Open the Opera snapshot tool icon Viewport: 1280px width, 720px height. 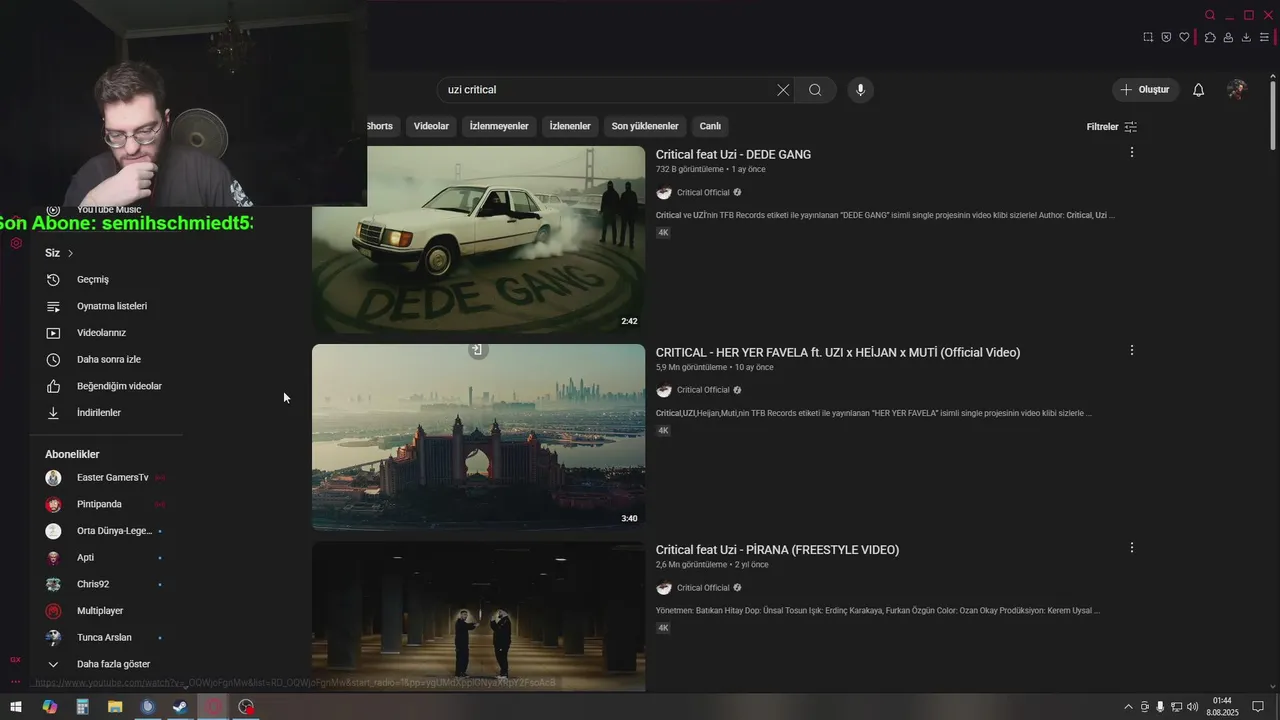[x=1148, y=37]
